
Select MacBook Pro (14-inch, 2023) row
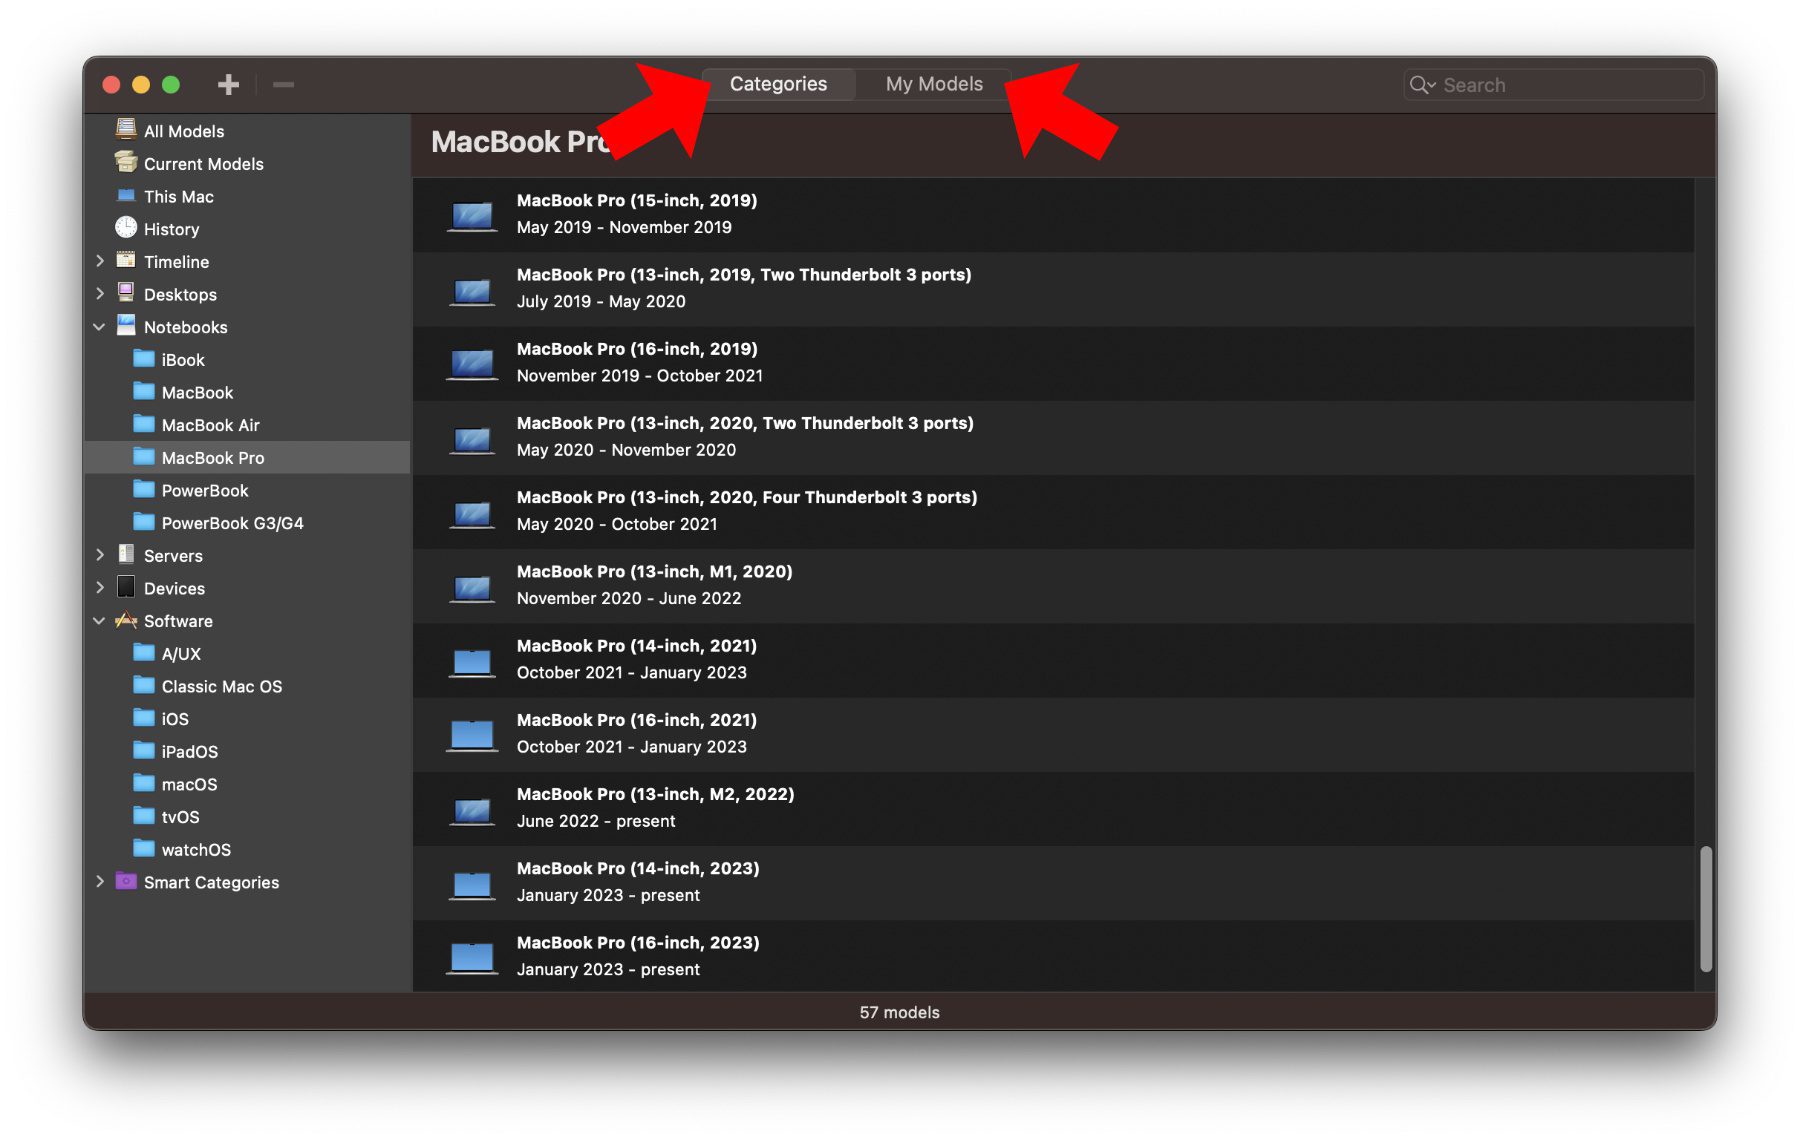click(x=1053, y=882)
